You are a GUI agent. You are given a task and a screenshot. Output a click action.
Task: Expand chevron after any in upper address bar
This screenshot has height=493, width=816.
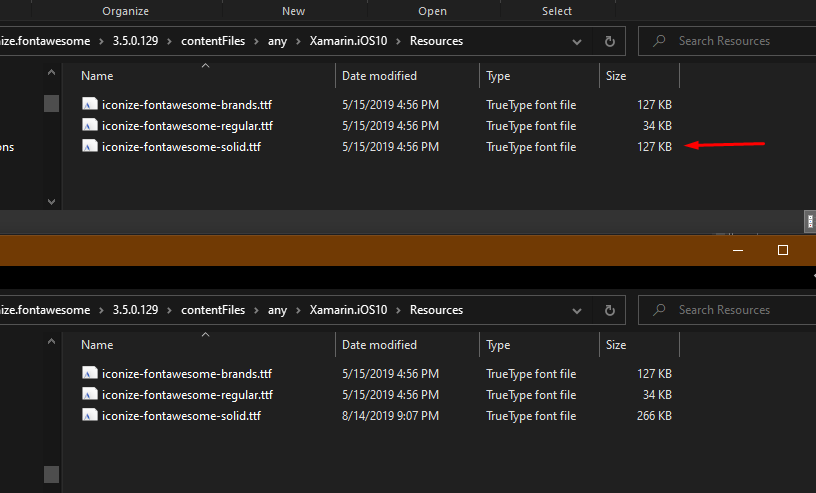(x=298, y=42)
